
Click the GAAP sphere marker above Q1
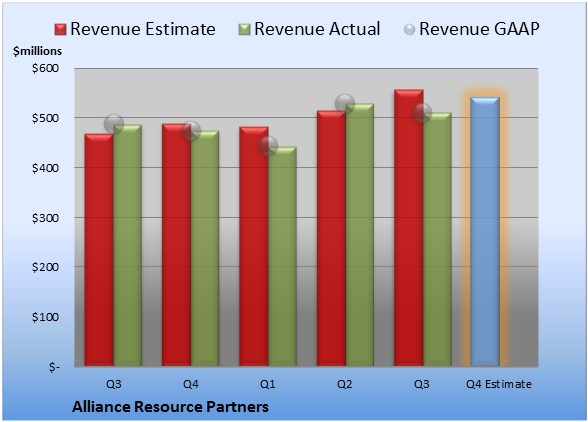268,146
